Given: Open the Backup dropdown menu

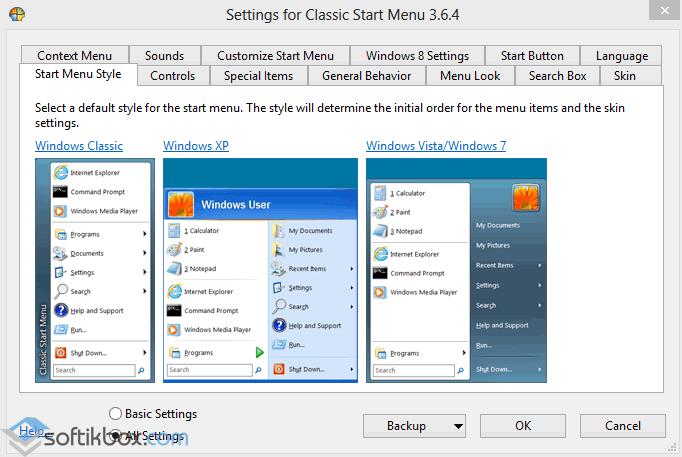Looking at the screenshot, I should click(414, 426).
